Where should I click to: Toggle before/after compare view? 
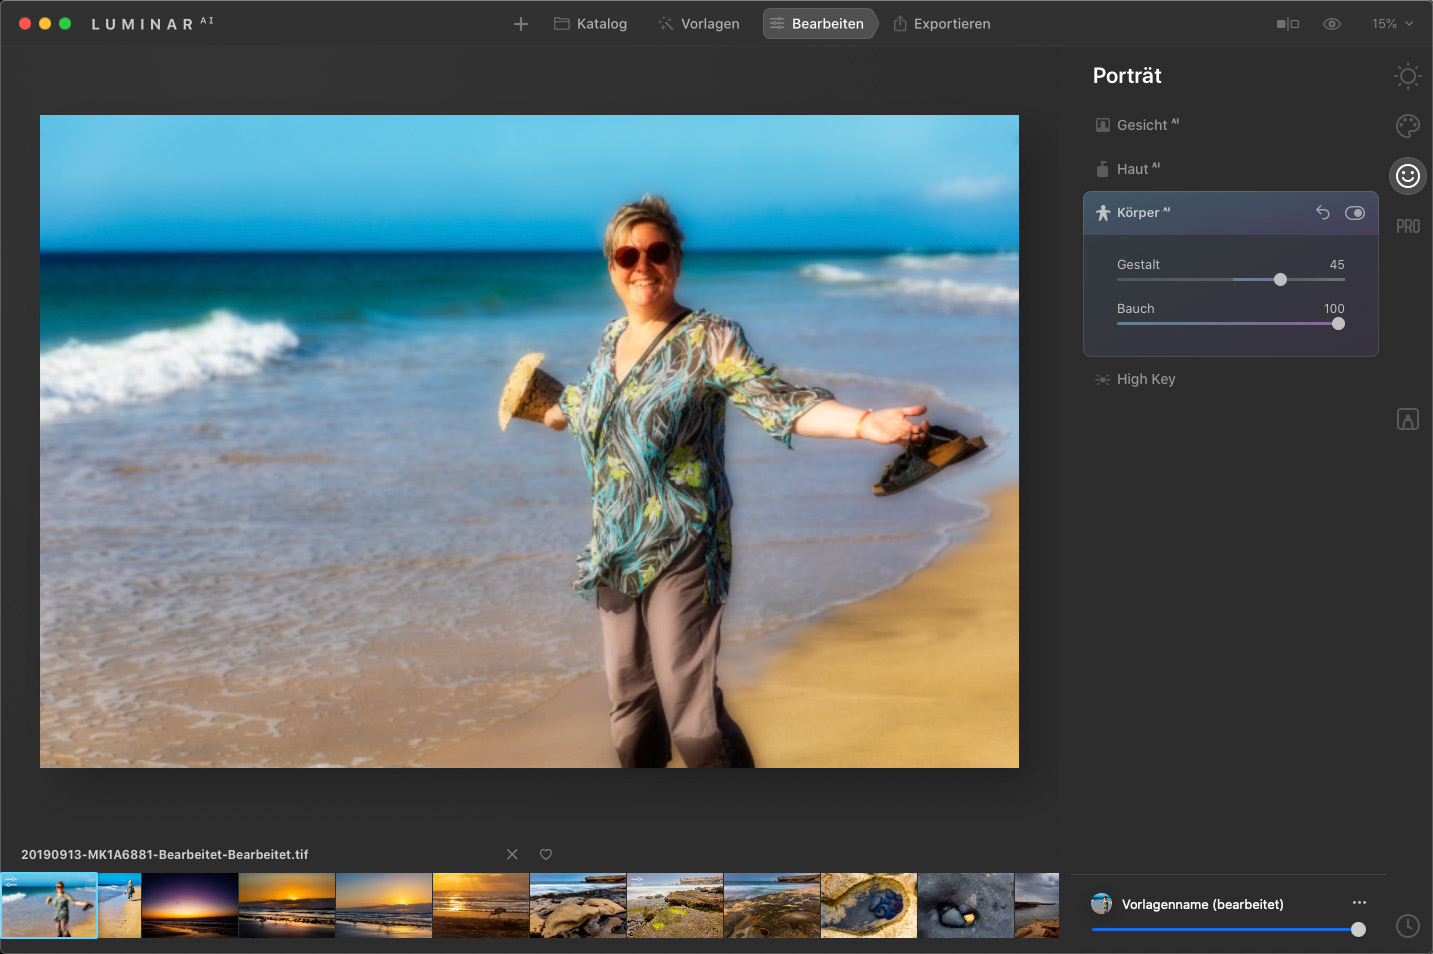pyautogui.click(x=1287, y=24)
